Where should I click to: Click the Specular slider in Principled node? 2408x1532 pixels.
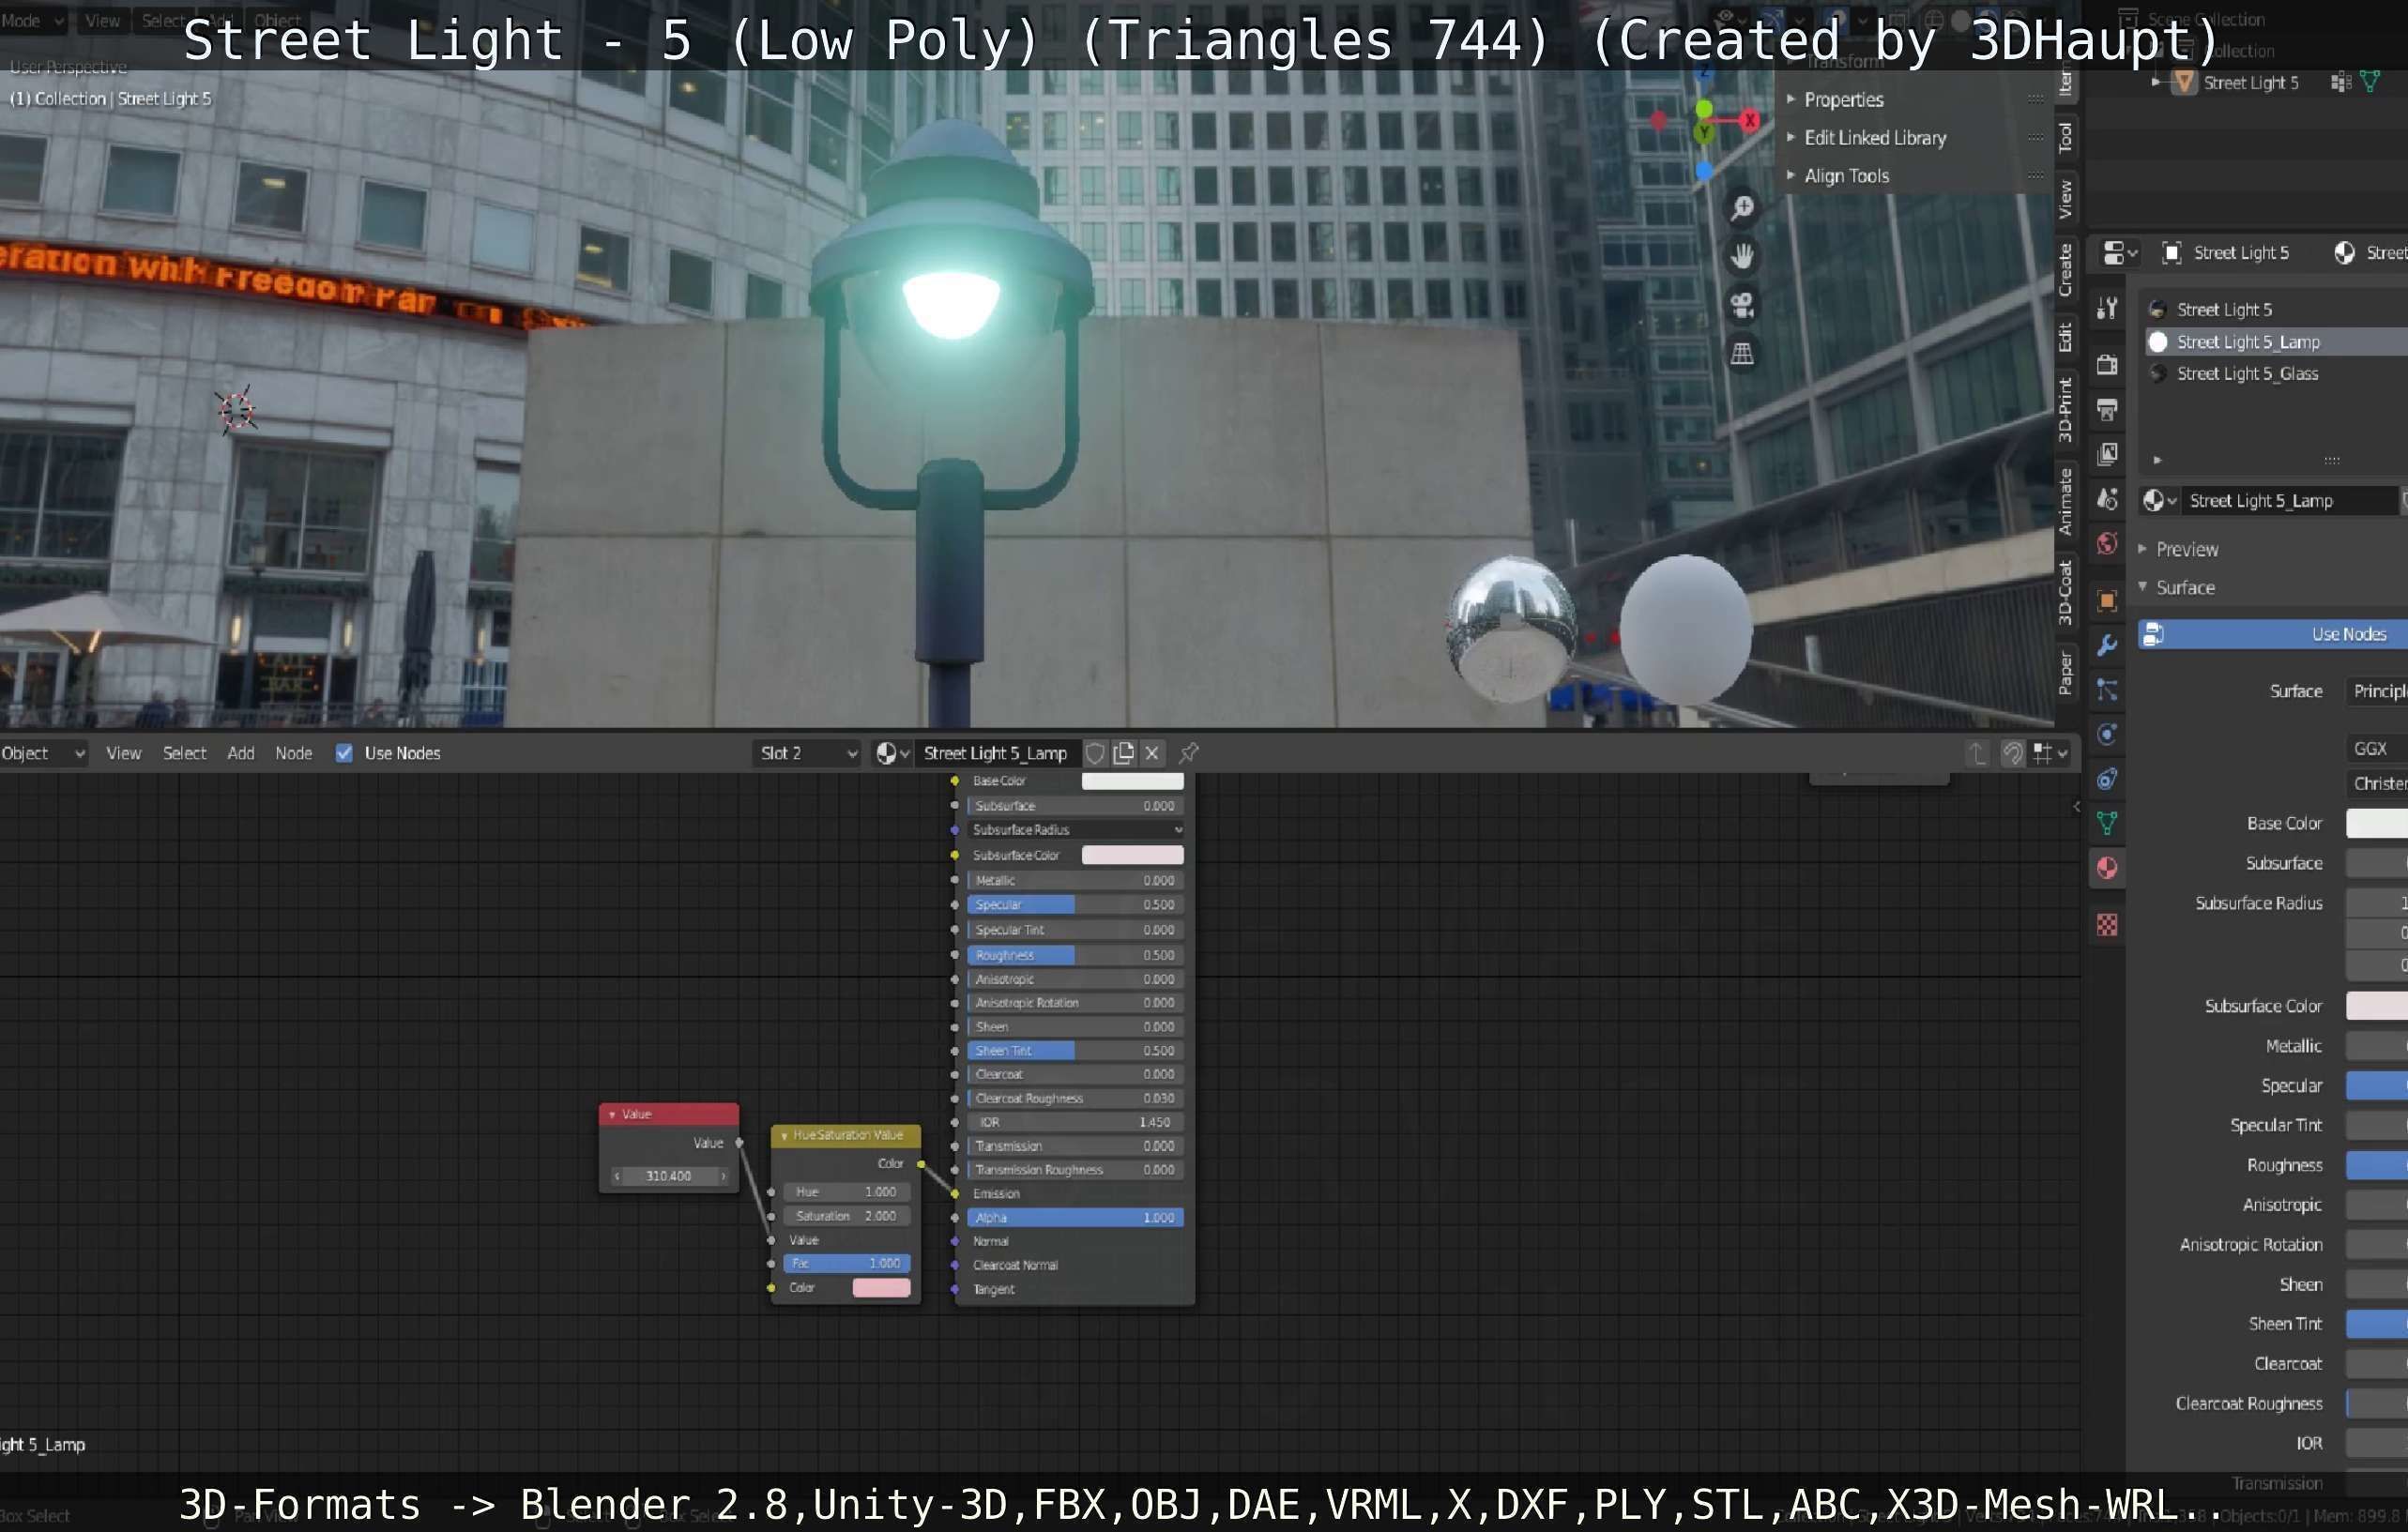click(1075, 905)
